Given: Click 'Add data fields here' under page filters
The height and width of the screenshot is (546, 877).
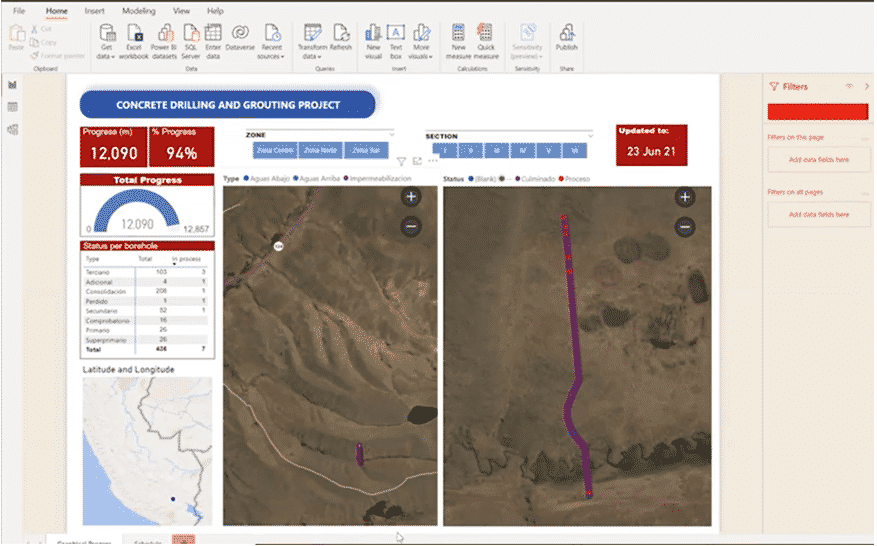Looking at the screenshot, I should tap(818, 160).
